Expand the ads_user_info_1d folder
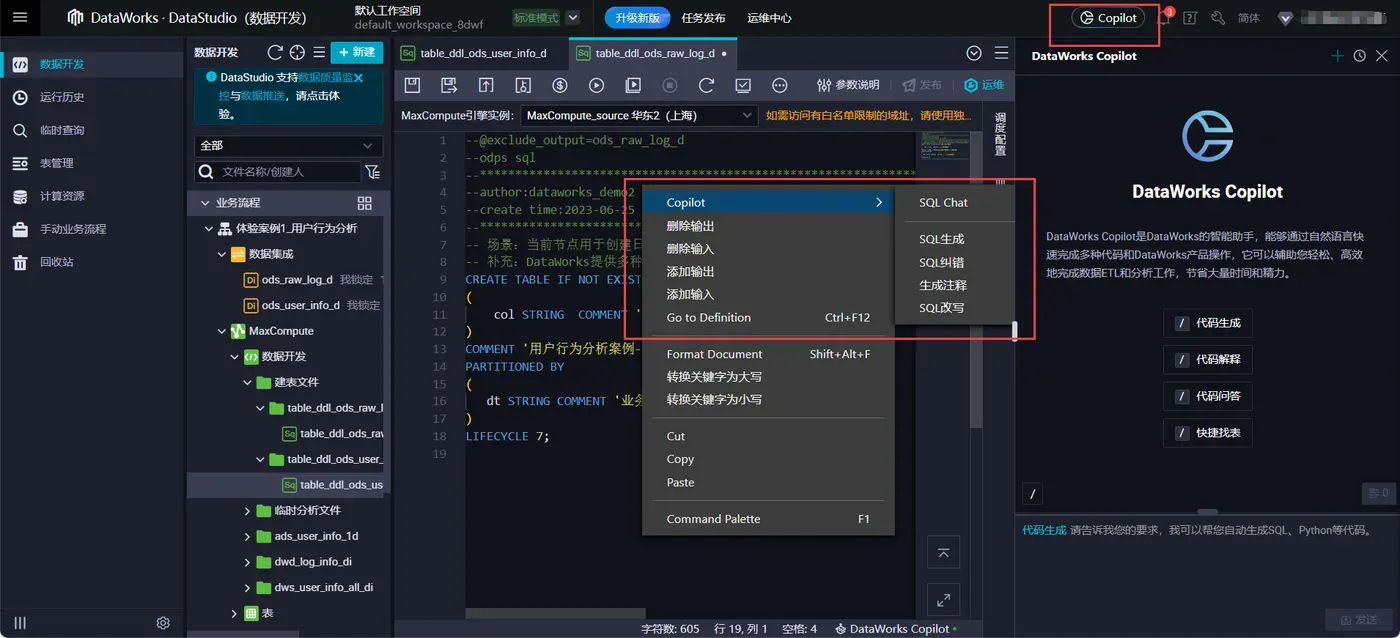1400x638 pixels. (x=248, y=536)
